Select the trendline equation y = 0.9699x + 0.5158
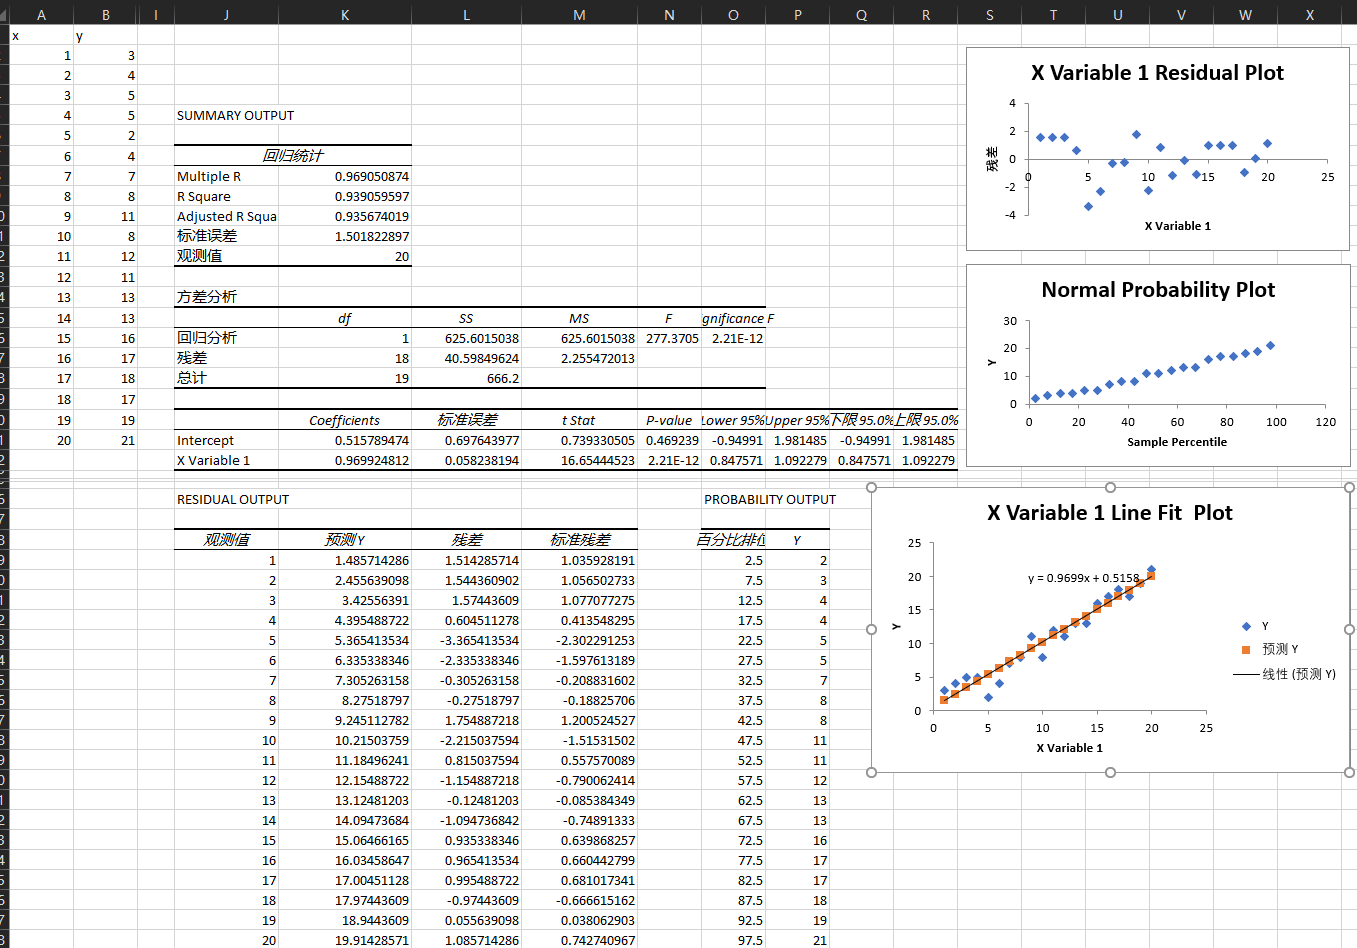 coord(1083,578)
